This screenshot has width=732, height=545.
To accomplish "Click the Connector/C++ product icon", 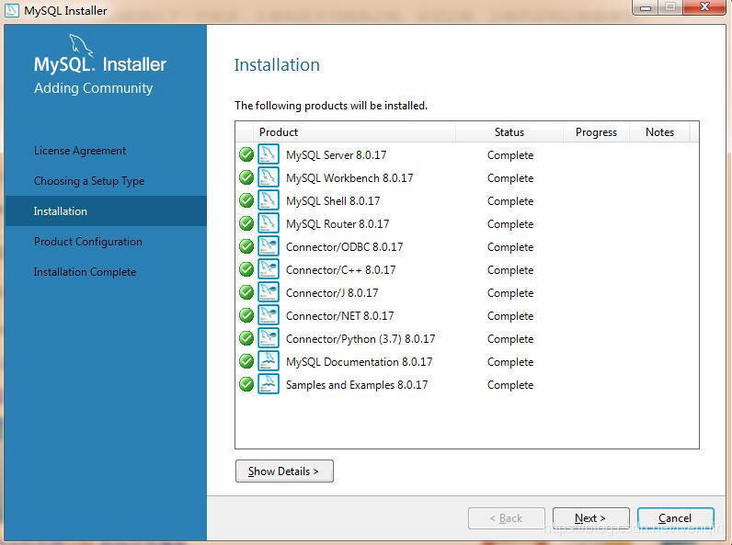I will (268, 269).
